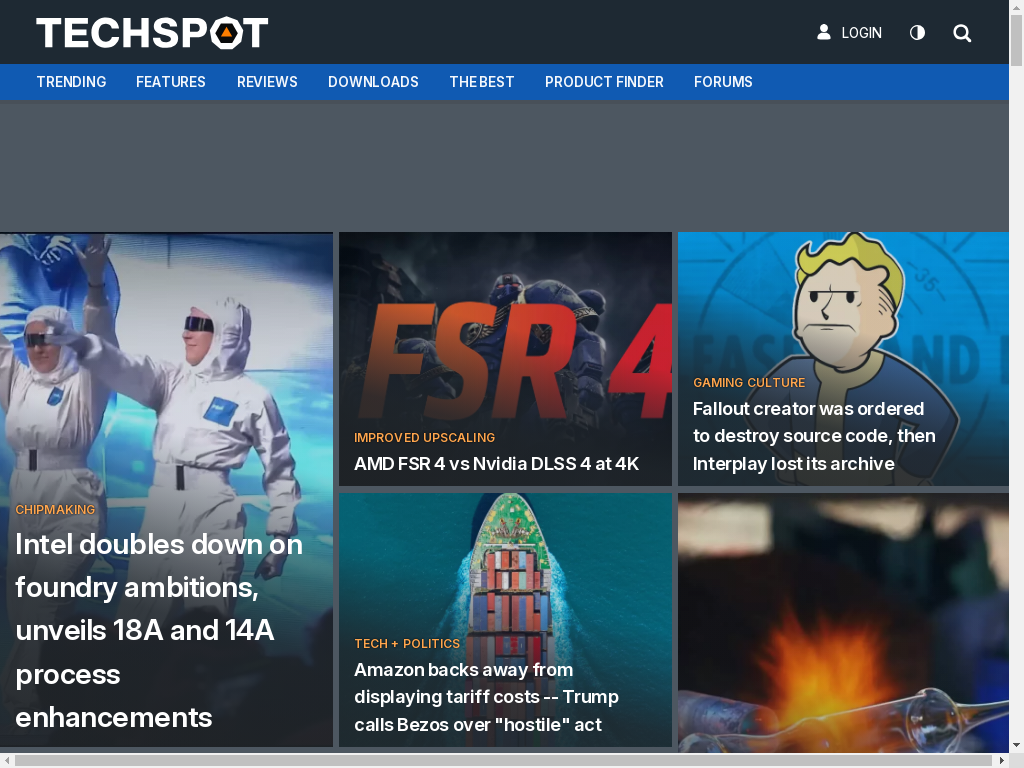Click the vertical scrollbar down arrow
The width and height of the screenshot is (1024, 768).
tap(1016, 745)
